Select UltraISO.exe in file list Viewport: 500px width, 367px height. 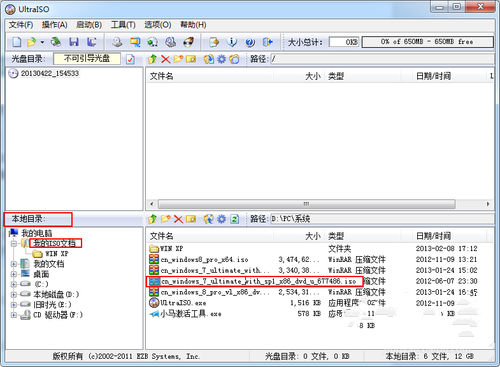tap(183, 303)
